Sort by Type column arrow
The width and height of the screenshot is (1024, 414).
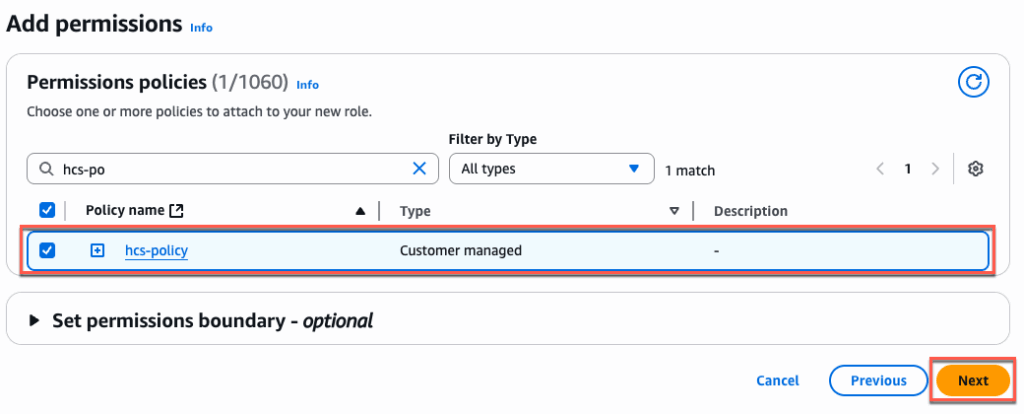(674, 211)
